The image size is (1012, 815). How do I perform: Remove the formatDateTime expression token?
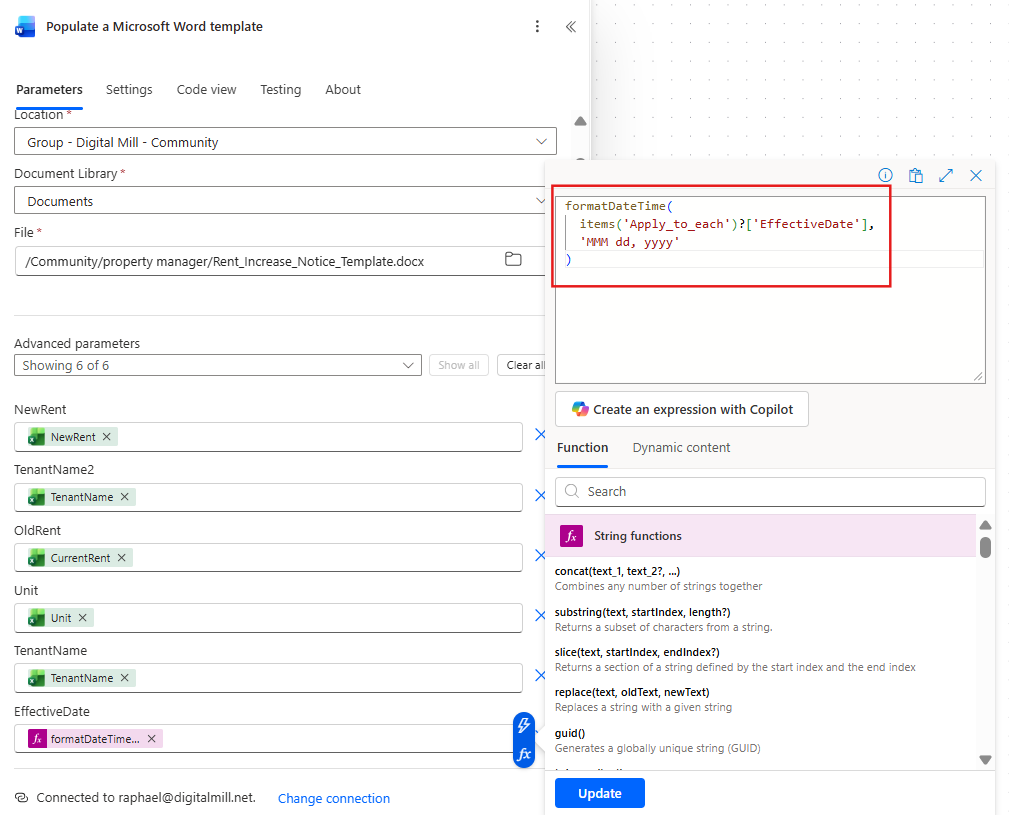152,739
